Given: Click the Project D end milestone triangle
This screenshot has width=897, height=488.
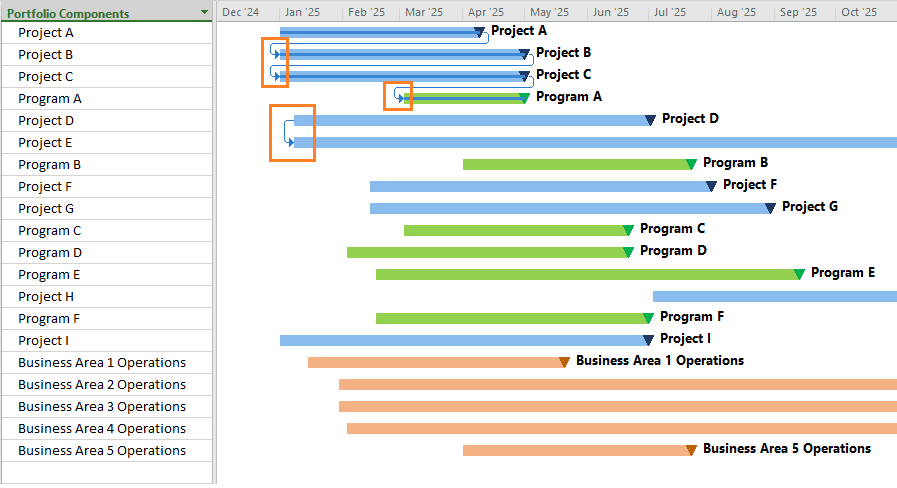Looking at the screenshot, I should [650, 120].
